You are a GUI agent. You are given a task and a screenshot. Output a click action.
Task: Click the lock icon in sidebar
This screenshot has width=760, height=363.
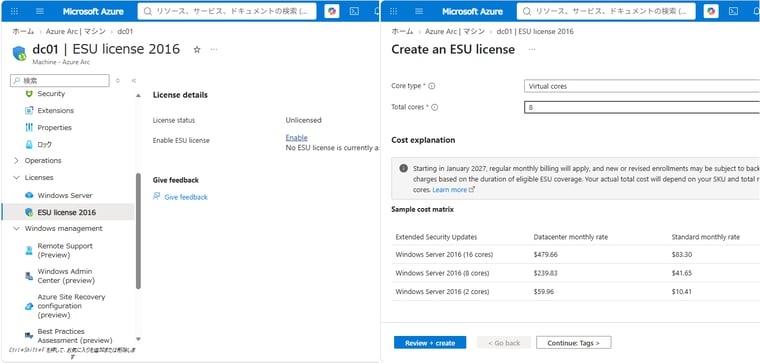point(29,144)
